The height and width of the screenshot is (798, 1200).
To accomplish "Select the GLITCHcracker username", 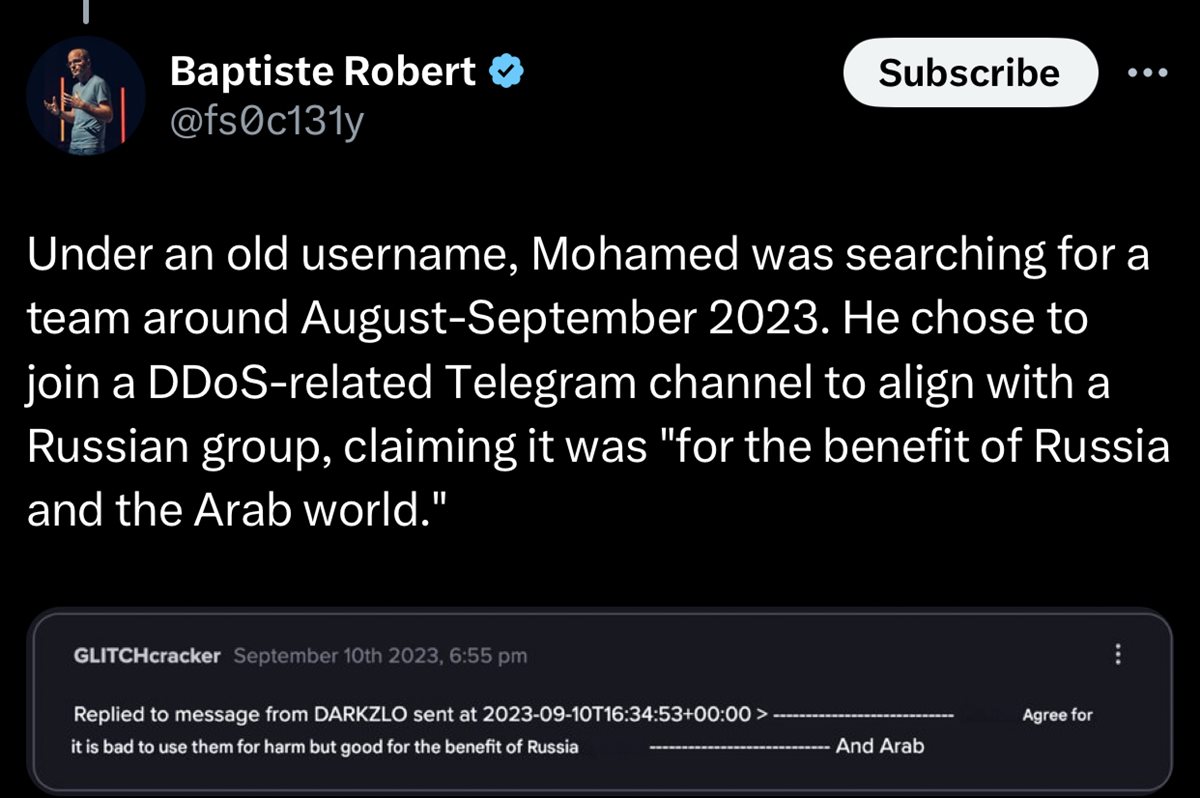I will click(x=147, y=656).
